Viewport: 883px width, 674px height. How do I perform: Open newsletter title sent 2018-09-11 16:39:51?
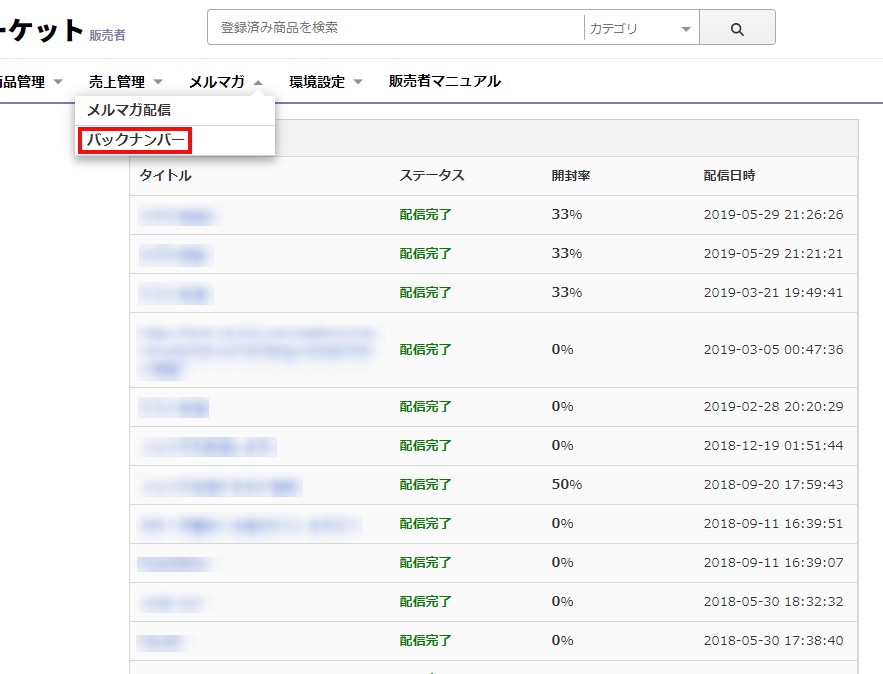tap(249, 524)
